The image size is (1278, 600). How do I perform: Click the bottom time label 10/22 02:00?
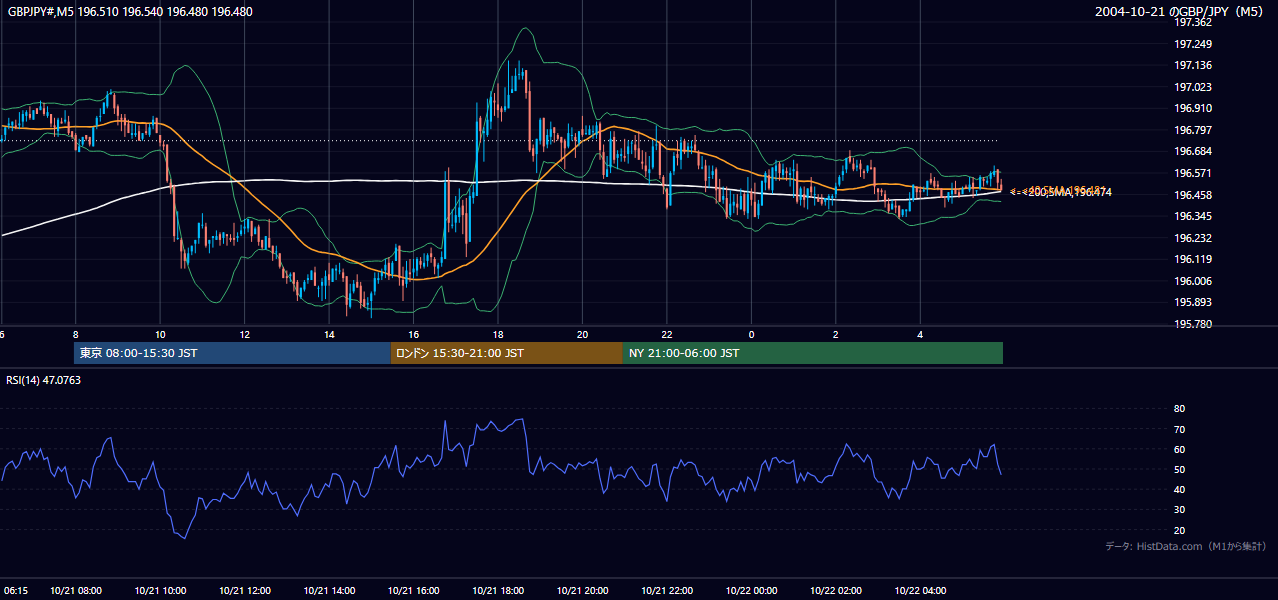point(836,591)
